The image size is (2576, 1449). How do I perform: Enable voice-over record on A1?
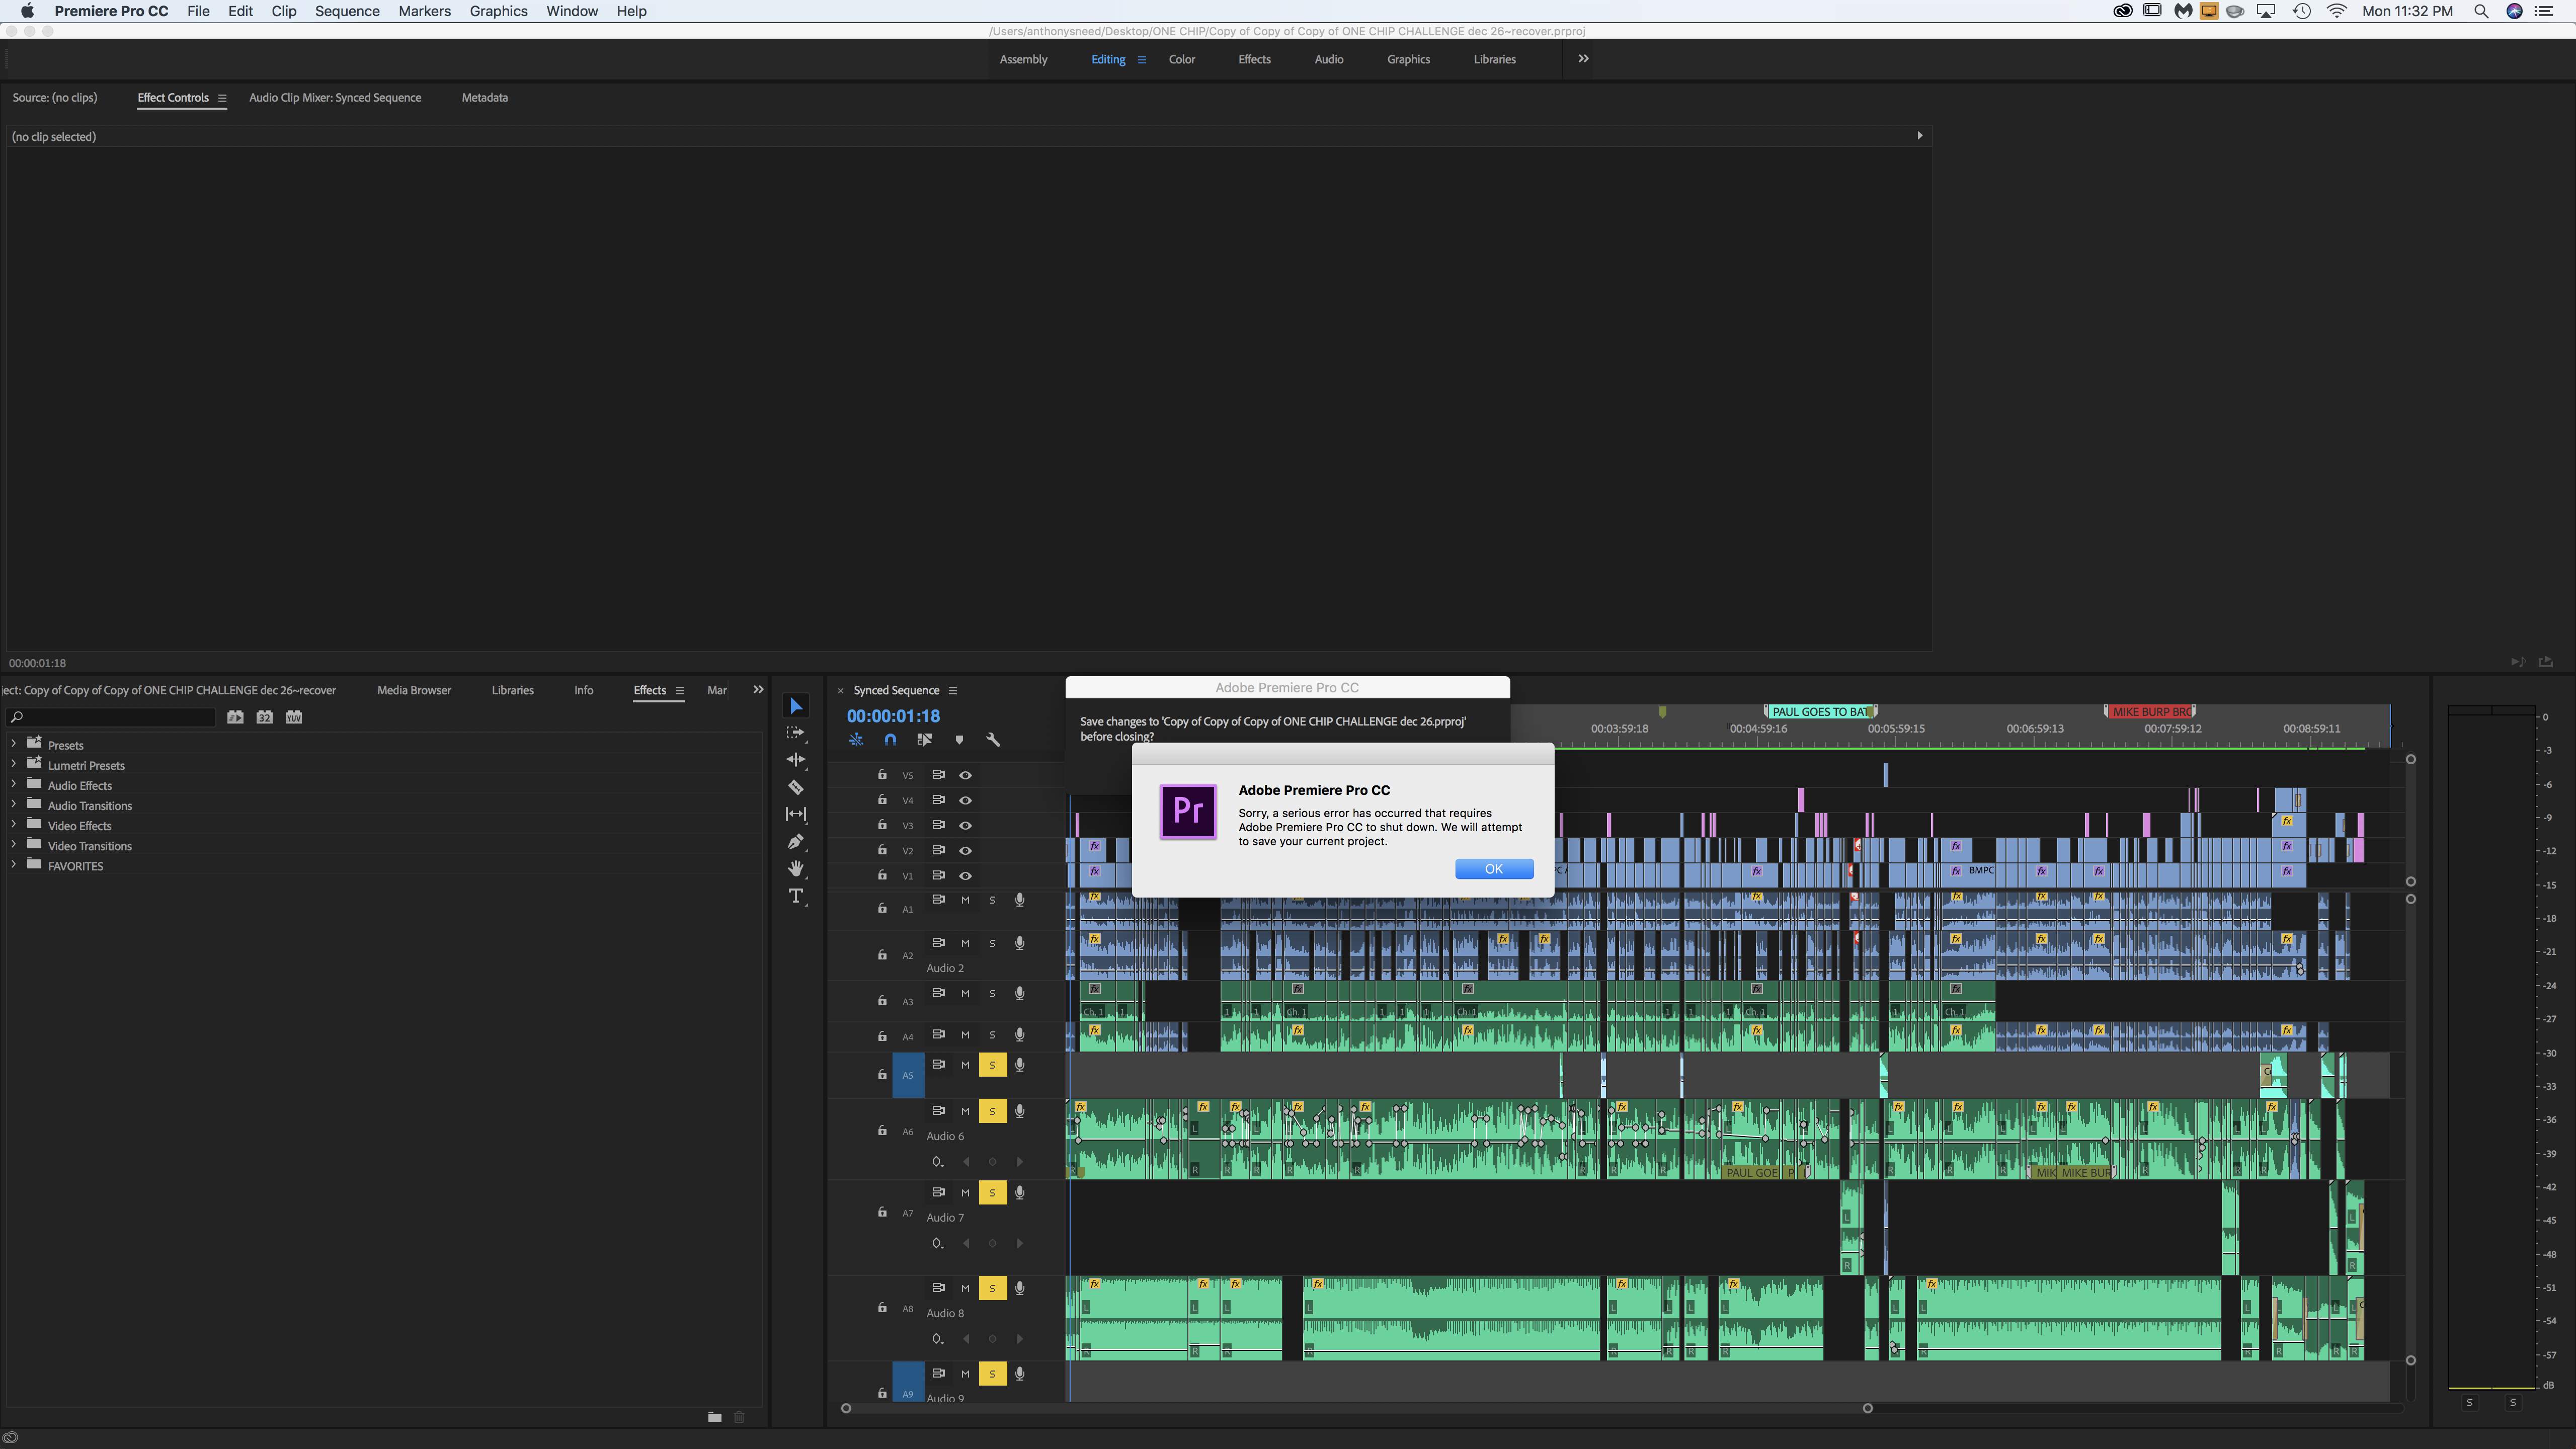[1019, 900]
